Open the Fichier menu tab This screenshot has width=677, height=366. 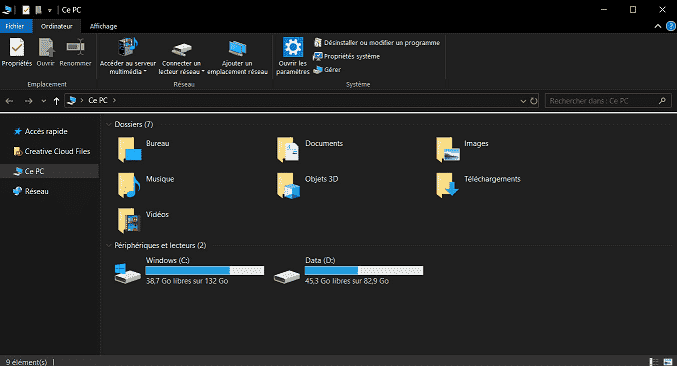(15, 26)
